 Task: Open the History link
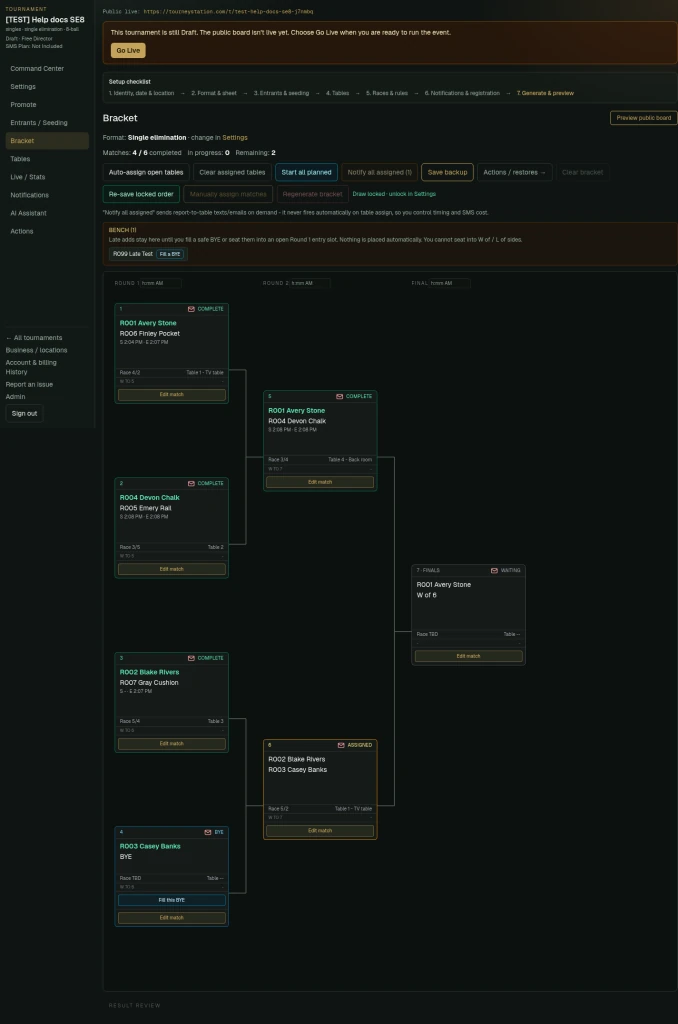(x=16, y=372)
